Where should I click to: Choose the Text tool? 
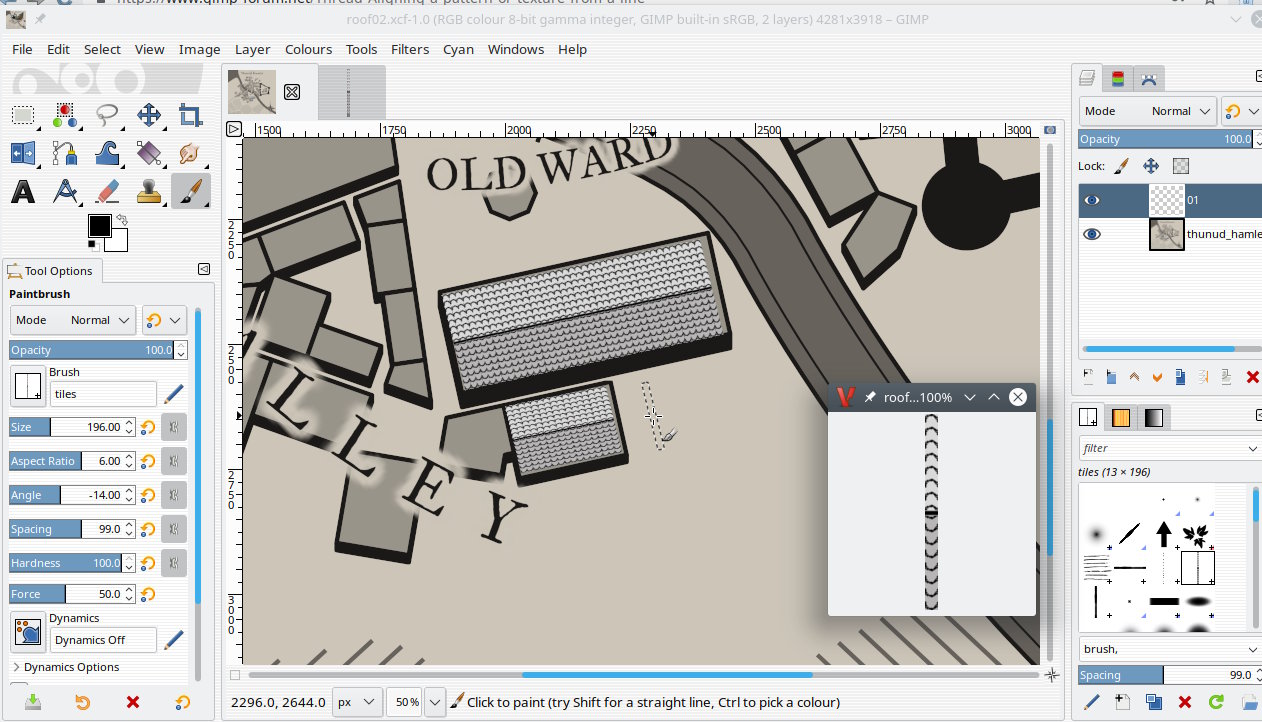coord(23,191)
